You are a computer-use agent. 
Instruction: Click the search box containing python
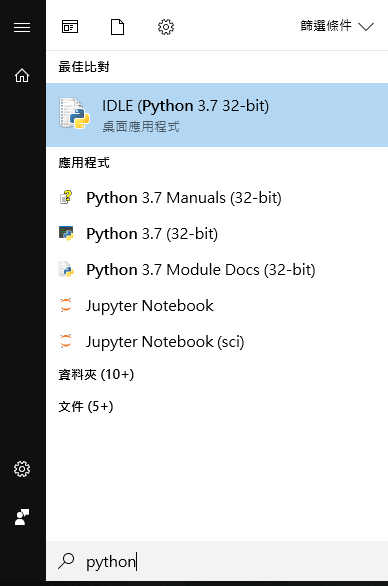tap(217, 561)
